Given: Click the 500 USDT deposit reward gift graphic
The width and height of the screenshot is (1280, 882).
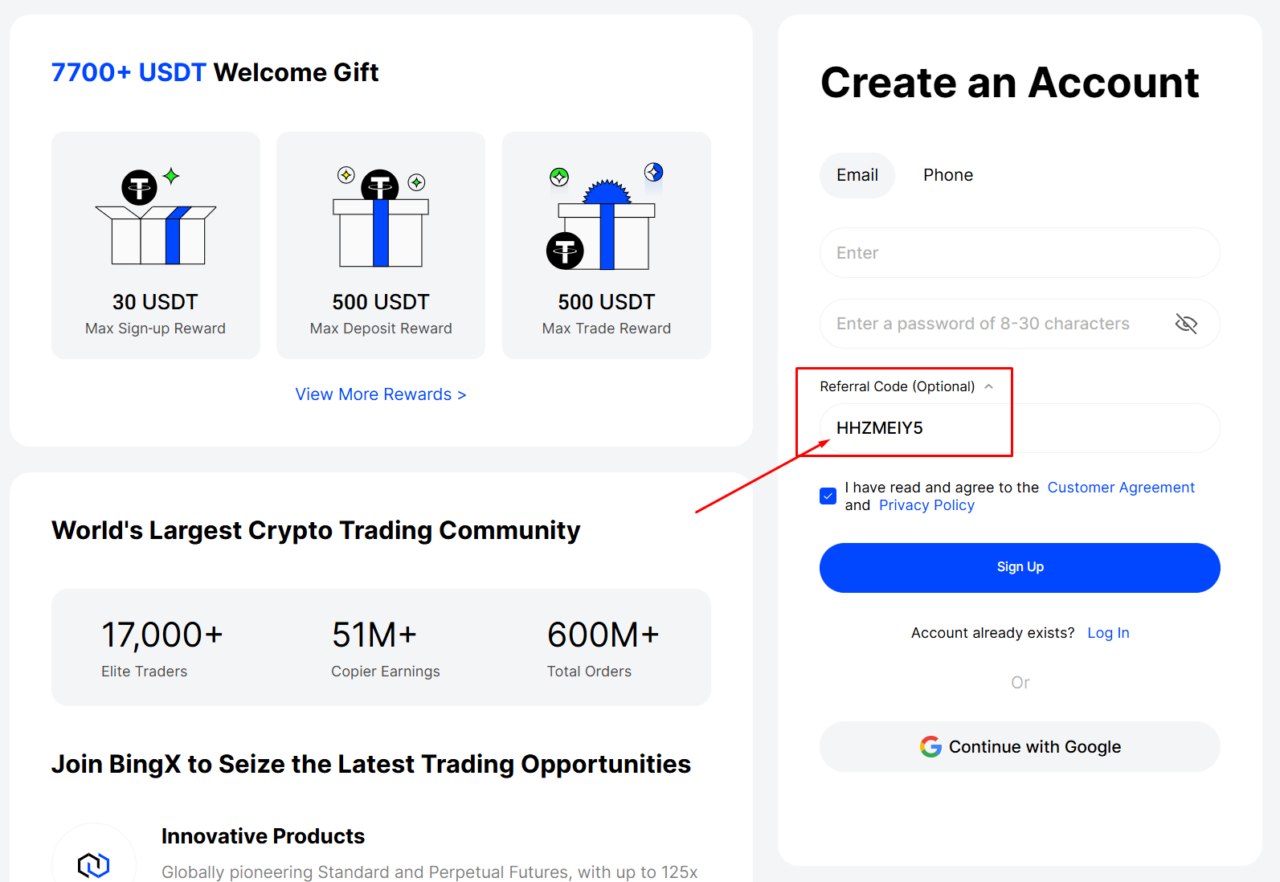Looking at the screenshot, I should (380, 215).
